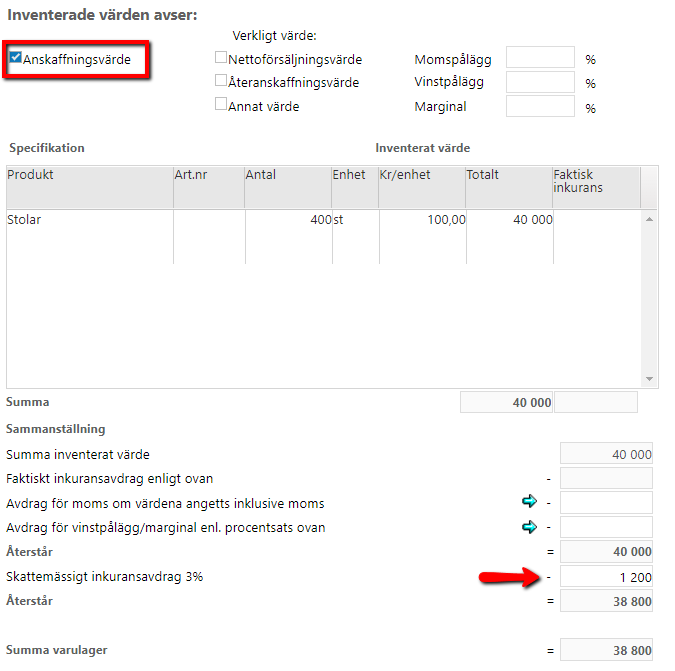Viewport: 675px width, 671px height.
Task: Click the Summa inventerat värde field
Action: coord(606,453)
